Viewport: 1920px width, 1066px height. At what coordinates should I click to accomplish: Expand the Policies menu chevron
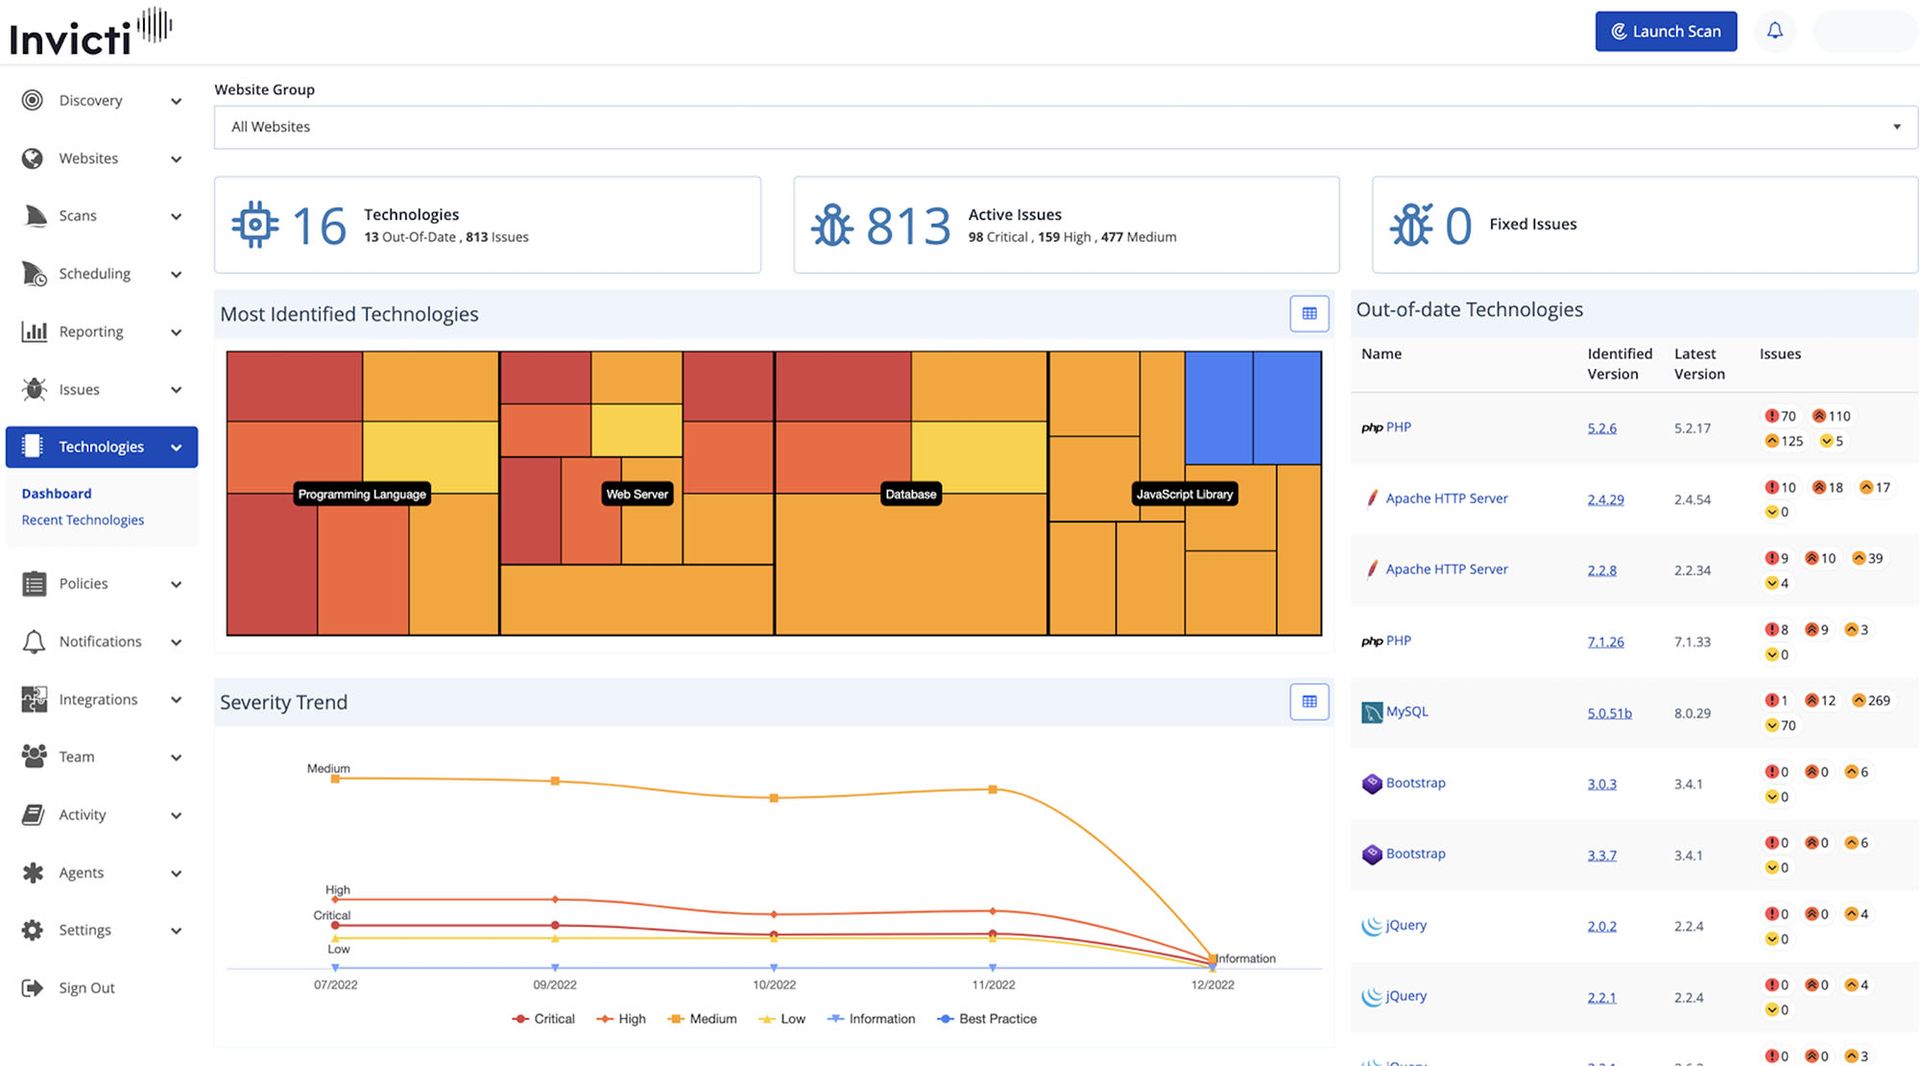(176, 585)
